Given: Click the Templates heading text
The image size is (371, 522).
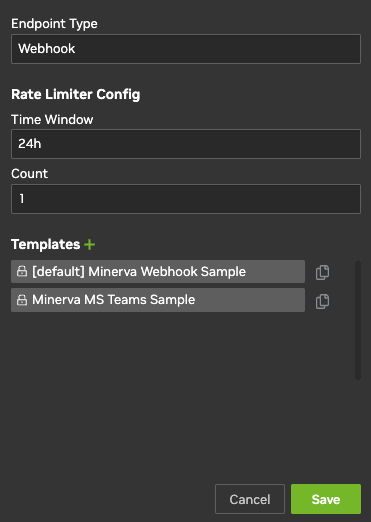Looking at the screenshot, I should pos(46,244).
